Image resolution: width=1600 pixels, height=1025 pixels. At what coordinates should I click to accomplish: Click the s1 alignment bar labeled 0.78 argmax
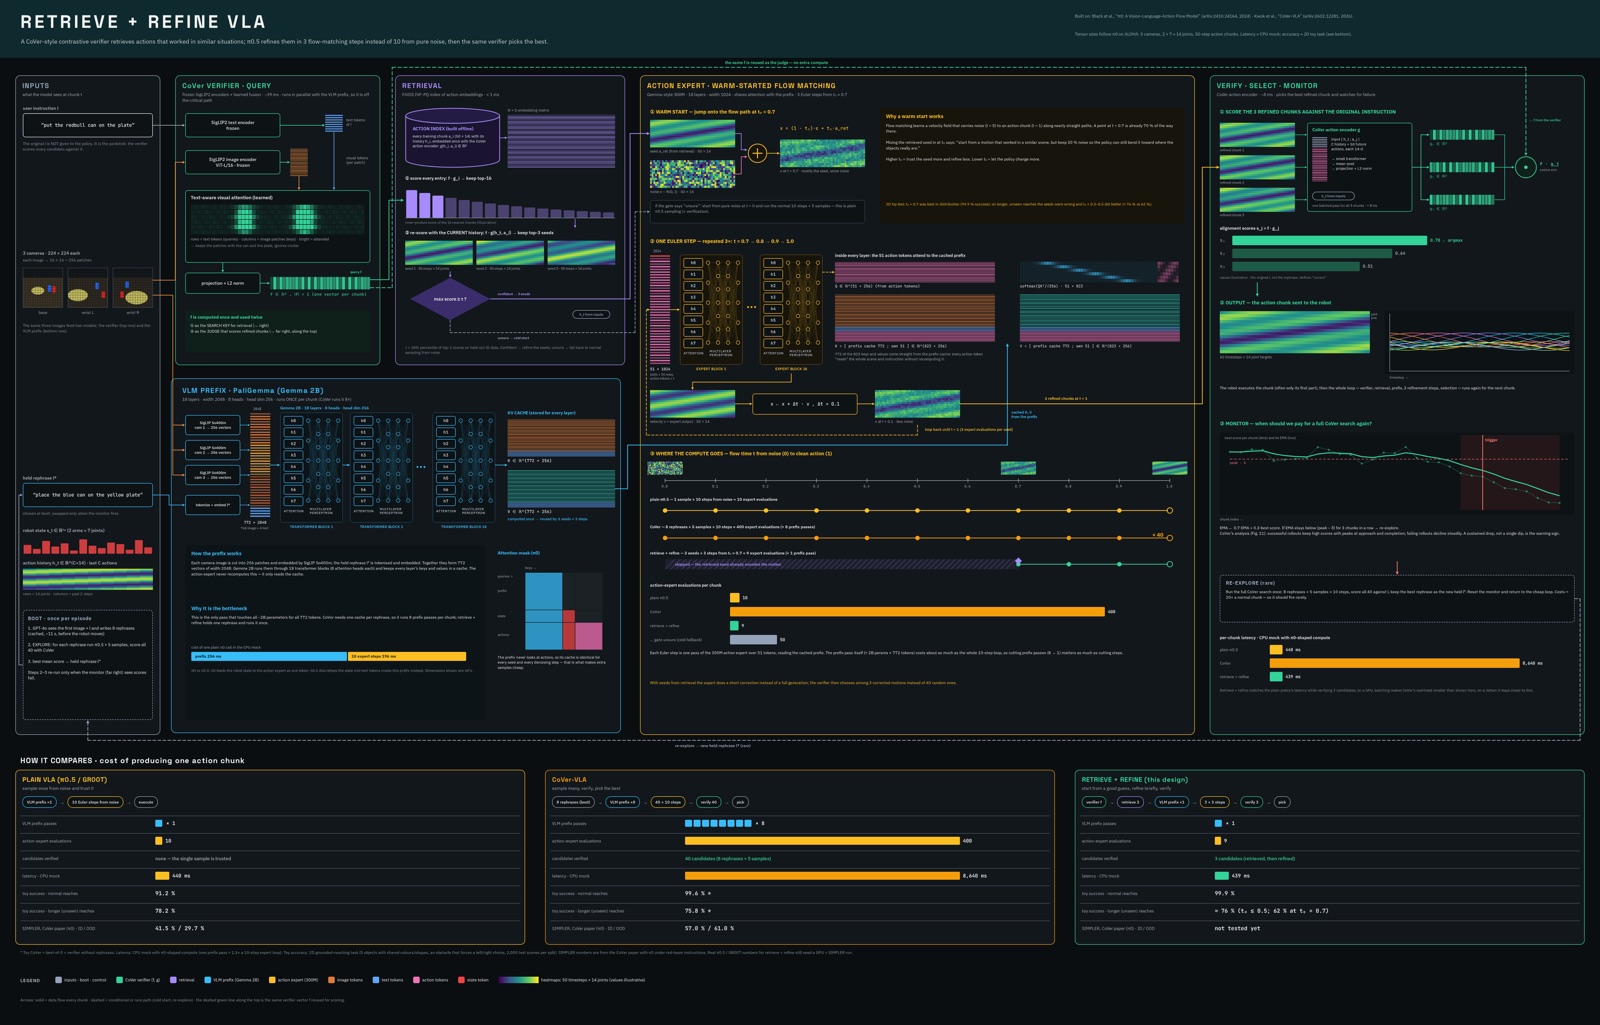pyautogui.click(x=1329, y=240)
